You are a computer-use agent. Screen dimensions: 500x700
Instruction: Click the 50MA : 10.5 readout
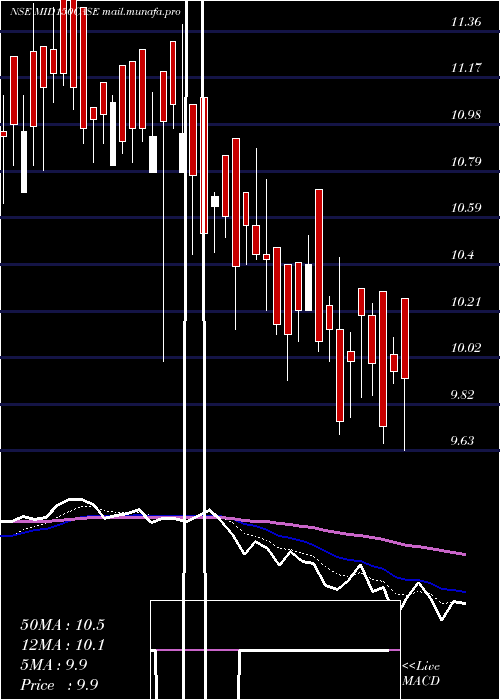coord(62,625)
